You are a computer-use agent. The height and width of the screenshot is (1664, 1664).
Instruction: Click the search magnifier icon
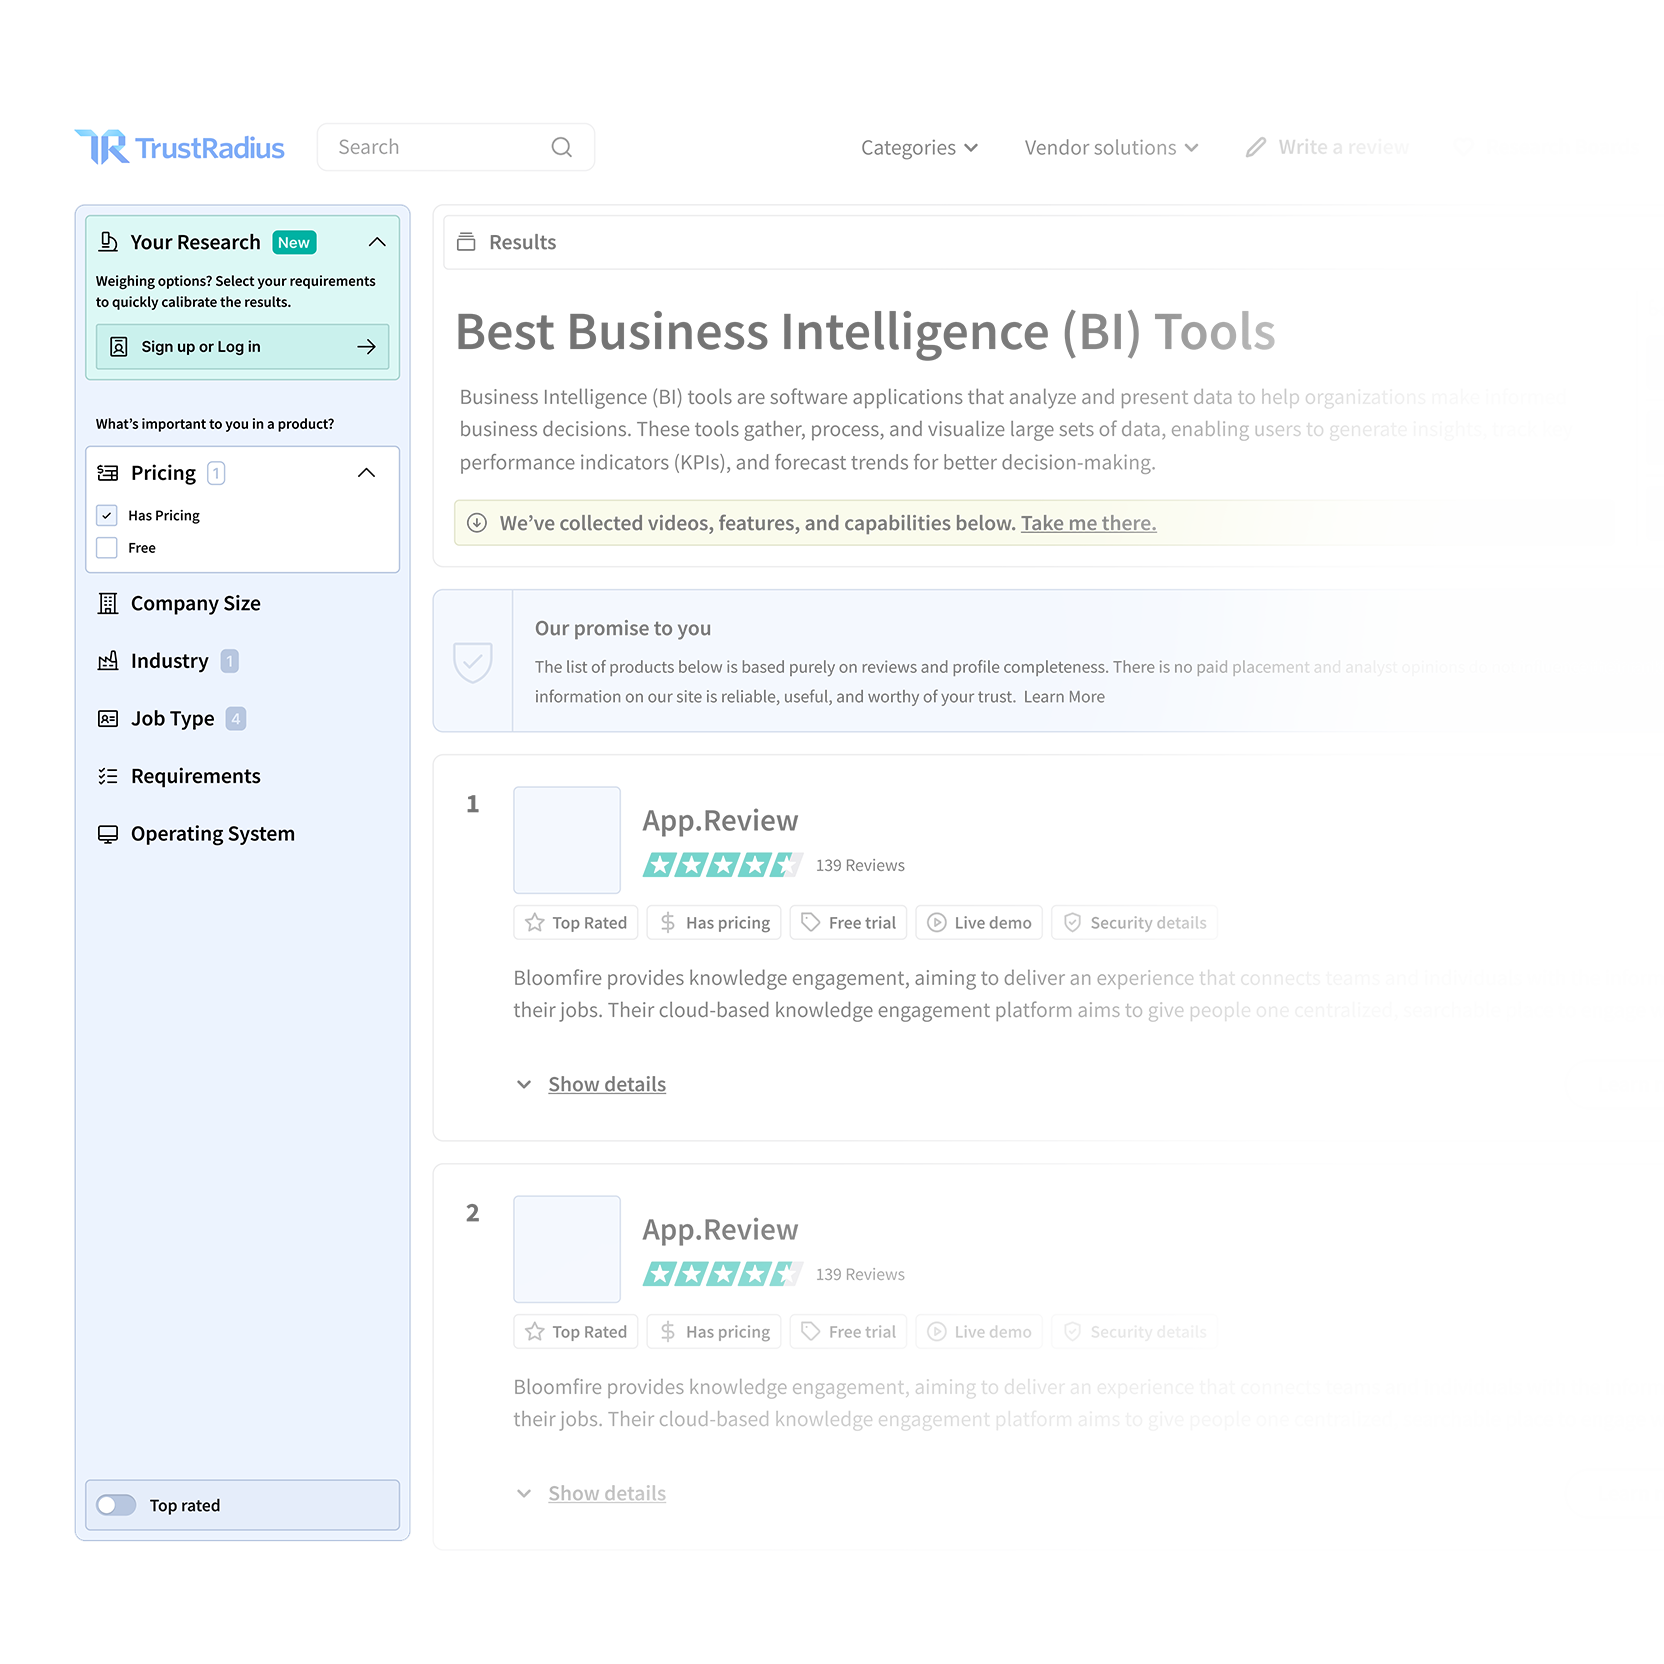(x=562, y=148)
